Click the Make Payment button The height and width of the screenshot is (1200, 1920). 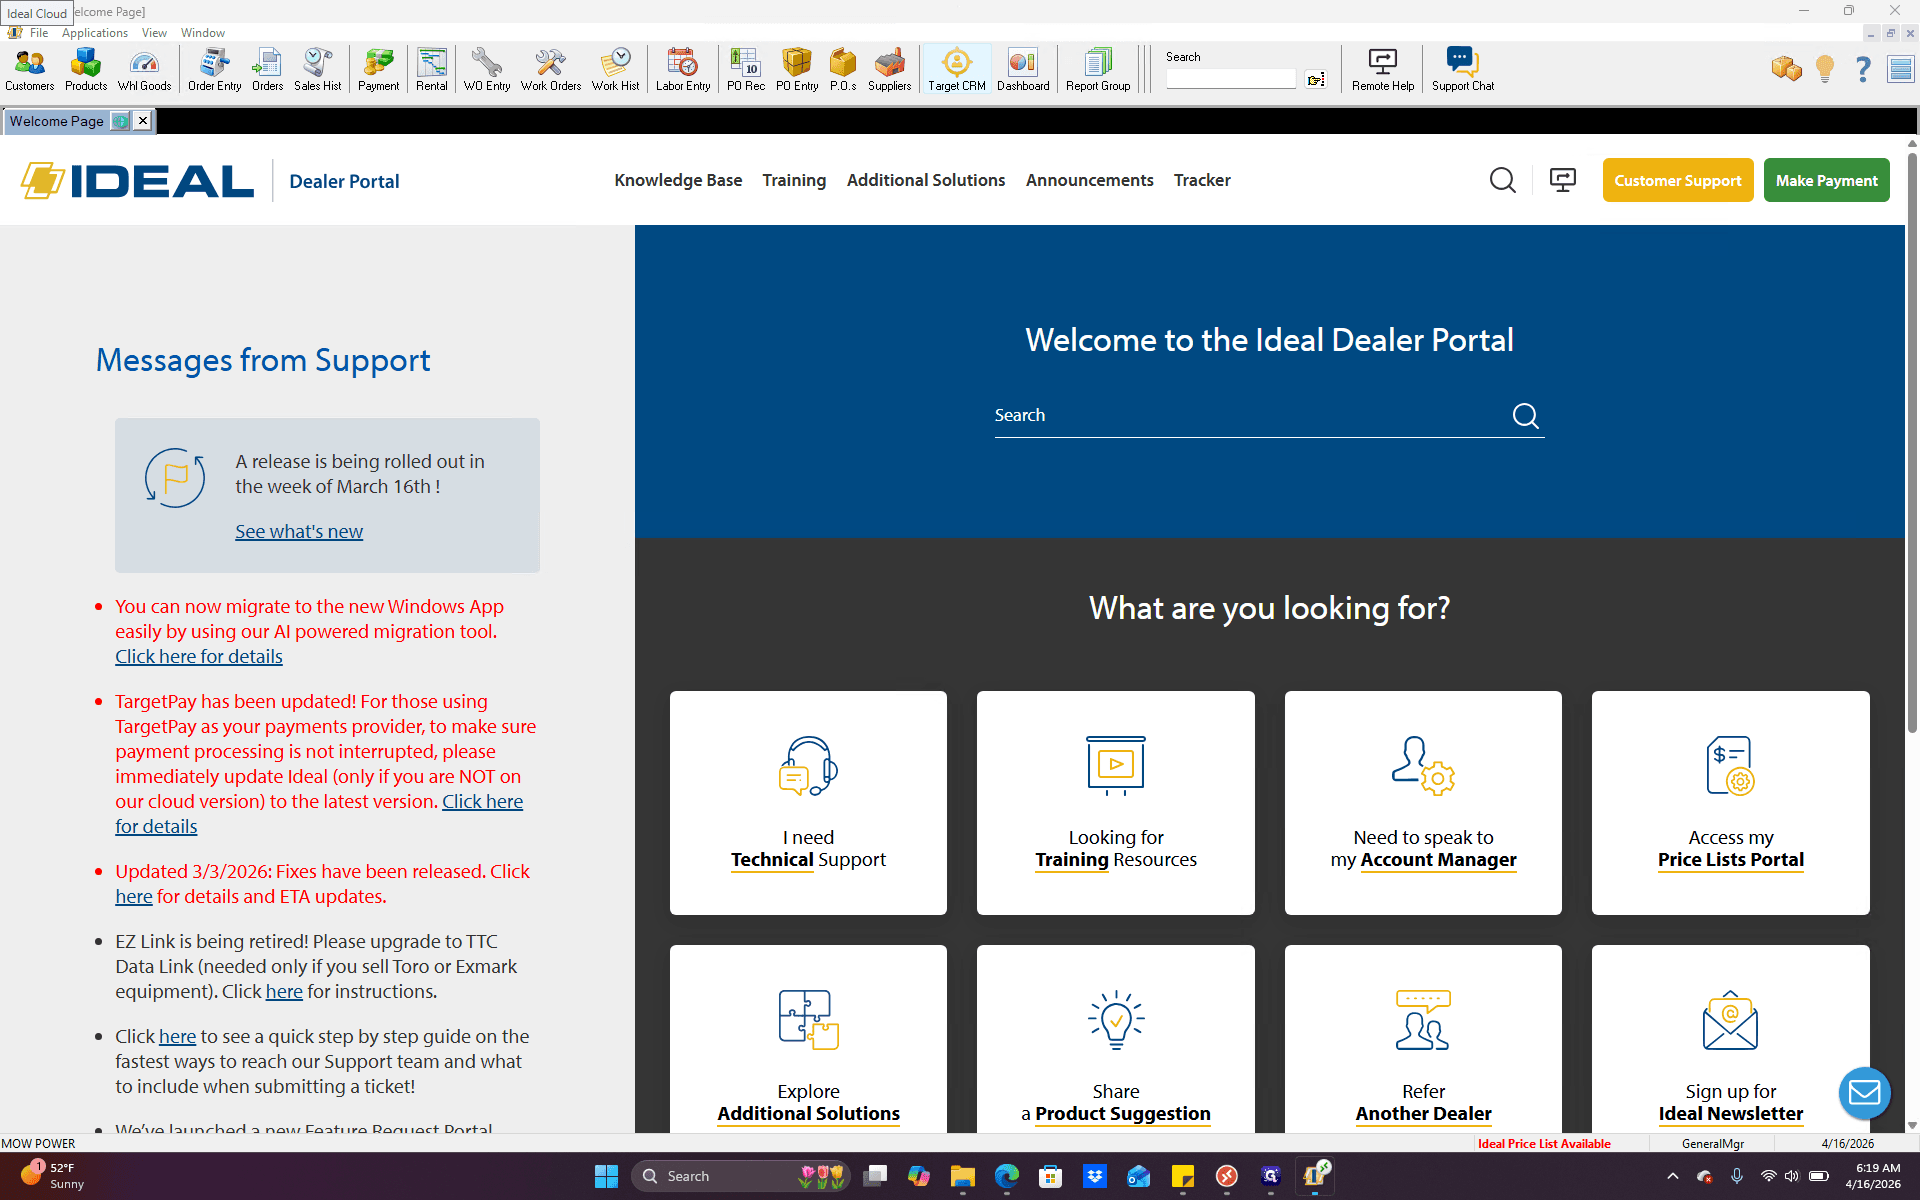pyautogui.click(x=1826, y=180)
